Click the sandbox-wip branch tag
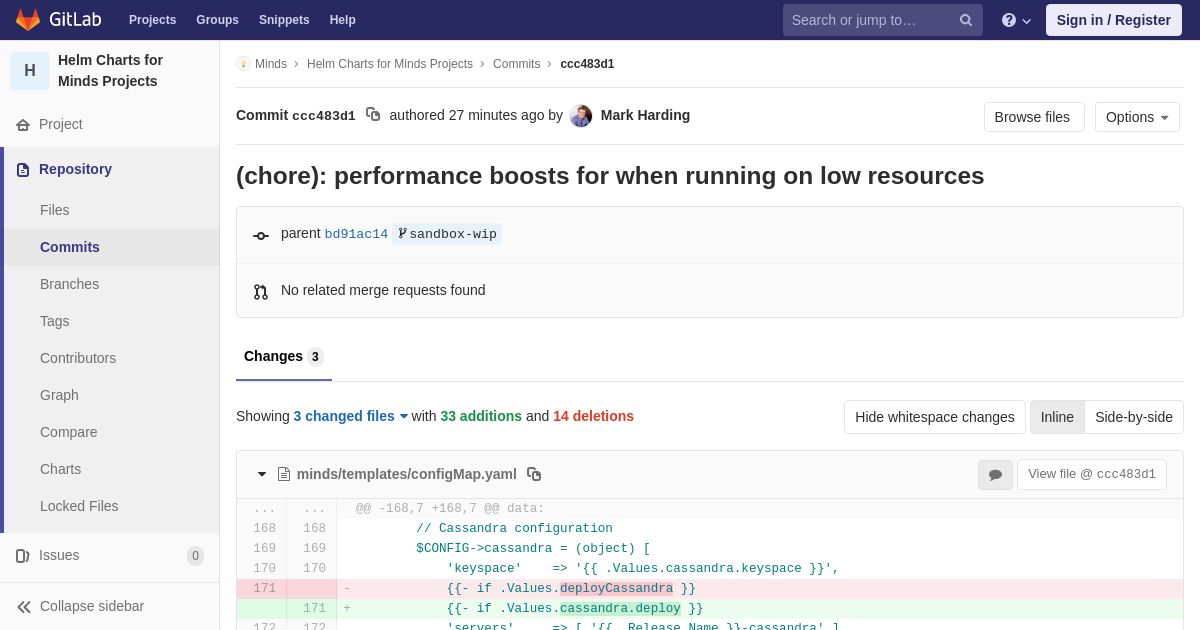 447,234
